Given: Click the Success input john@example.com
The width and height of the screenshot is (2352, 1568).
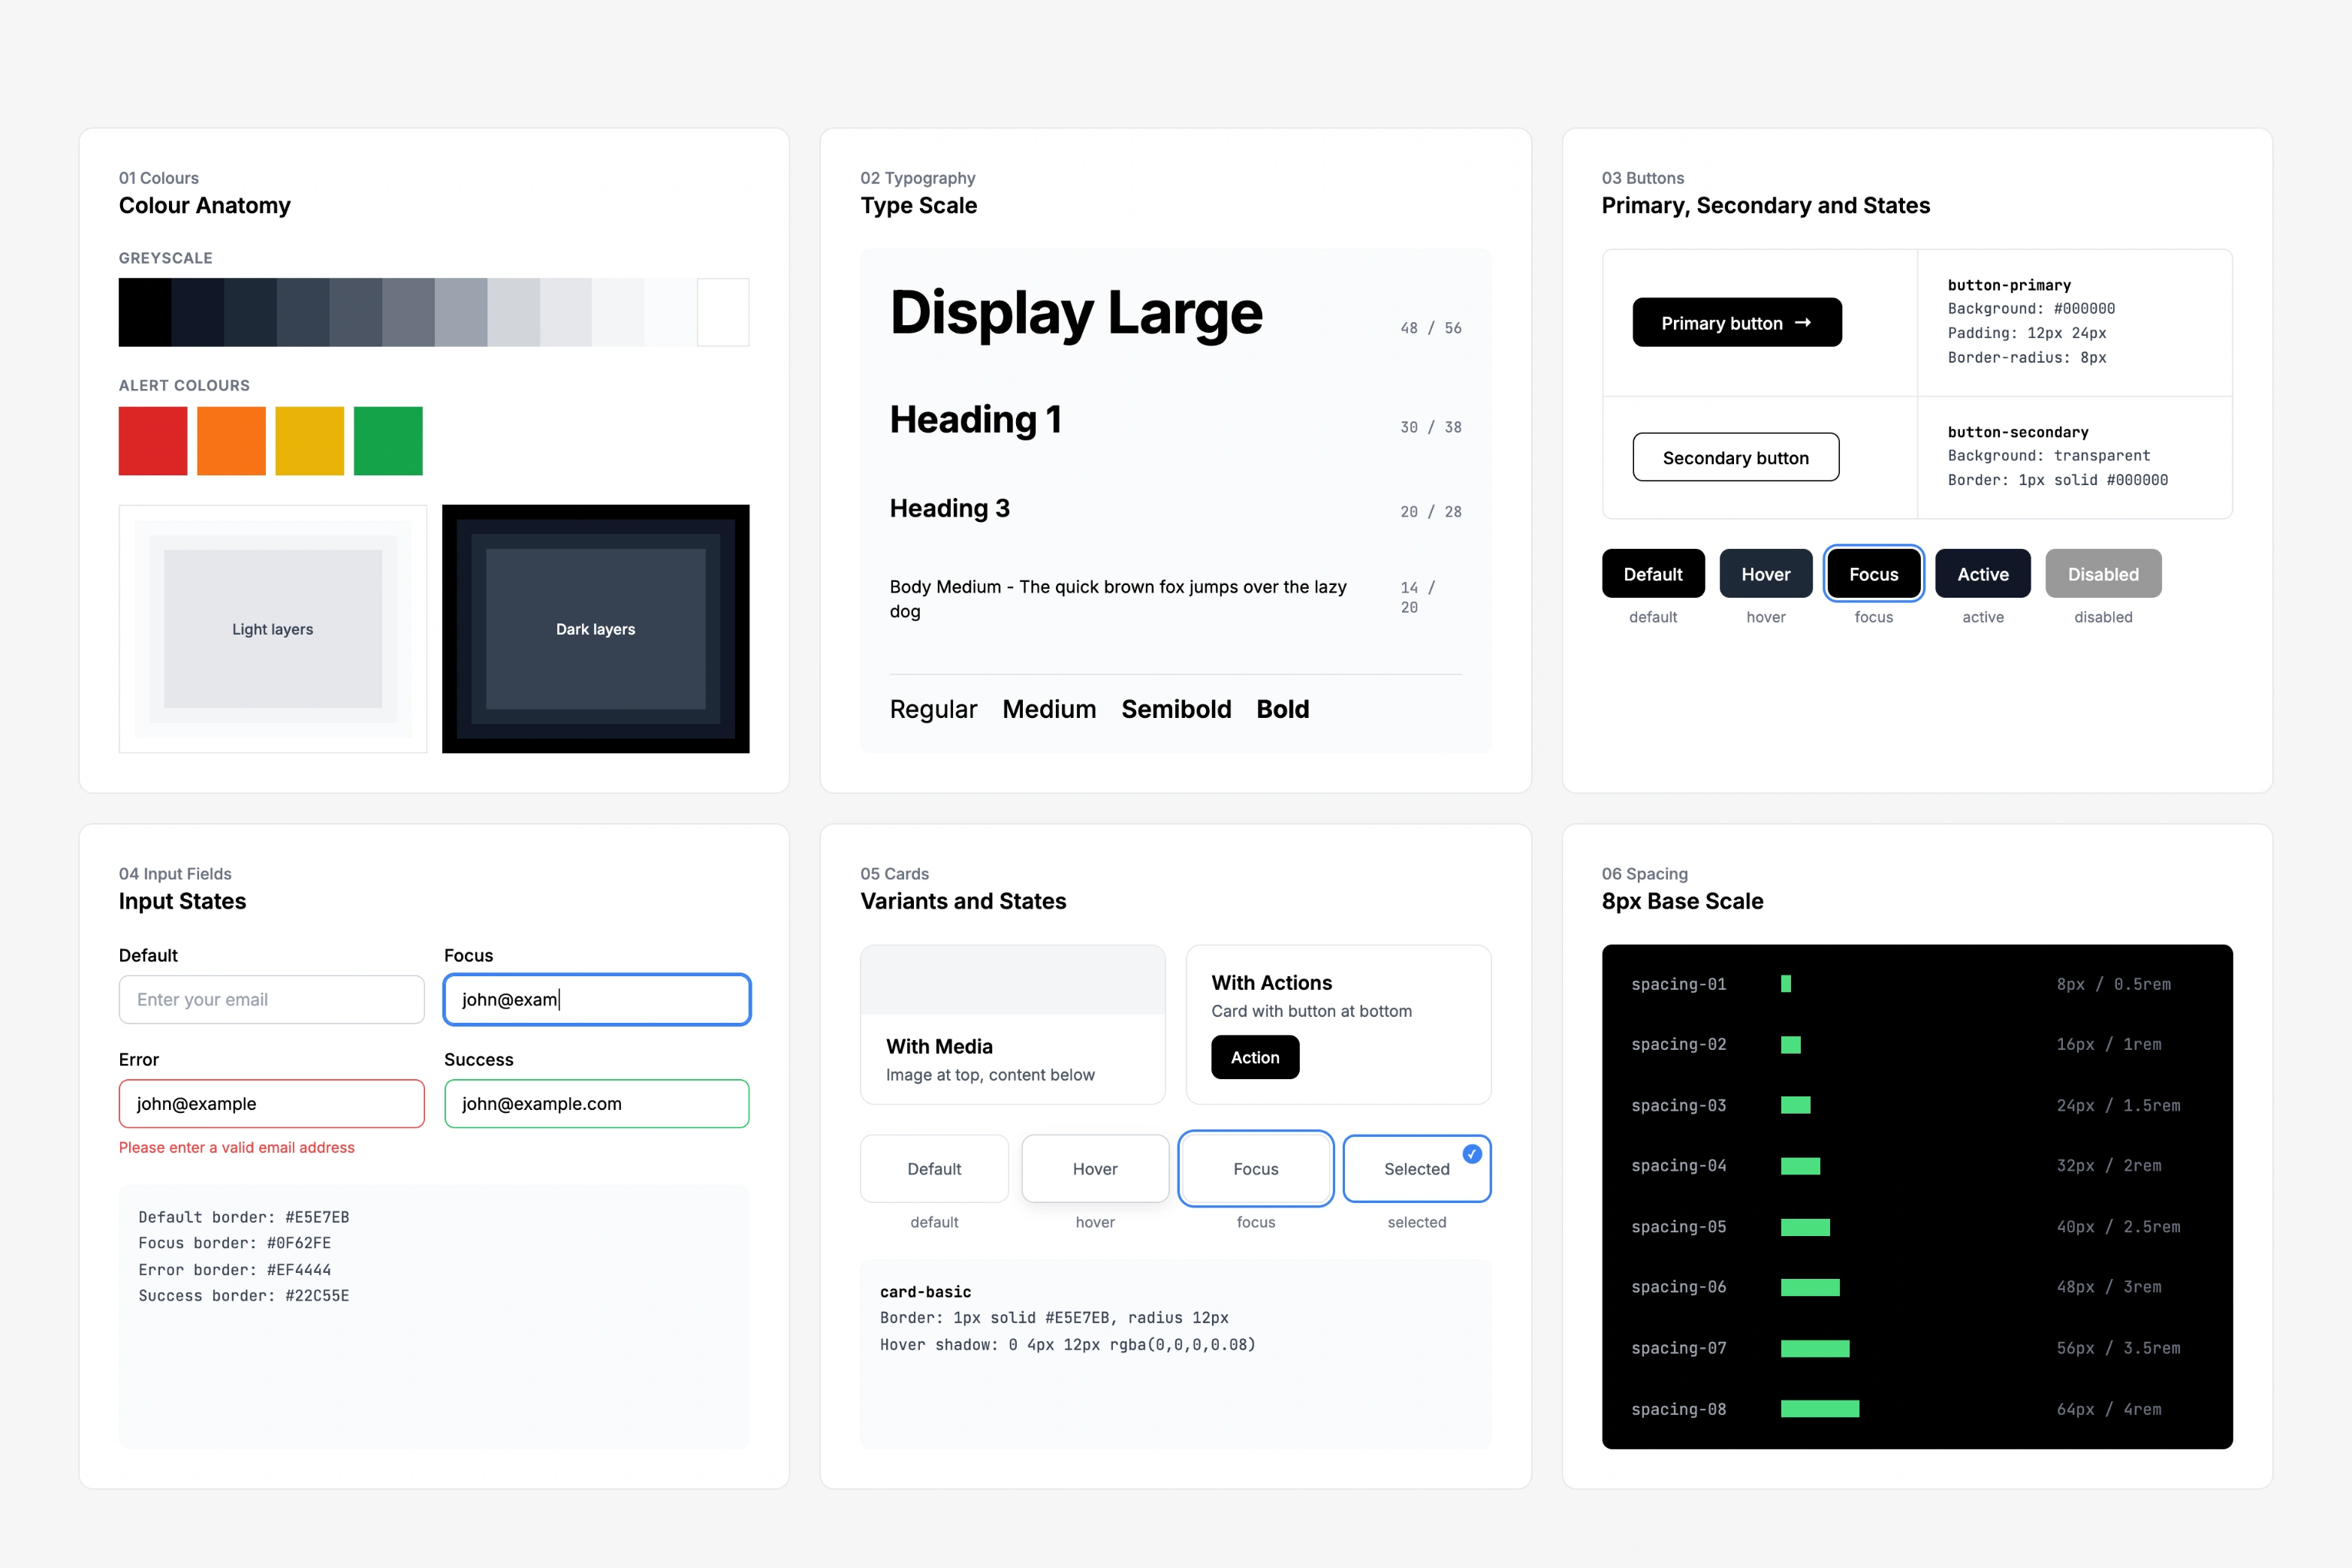Looking at the screenshot, I should (597, 1103).
